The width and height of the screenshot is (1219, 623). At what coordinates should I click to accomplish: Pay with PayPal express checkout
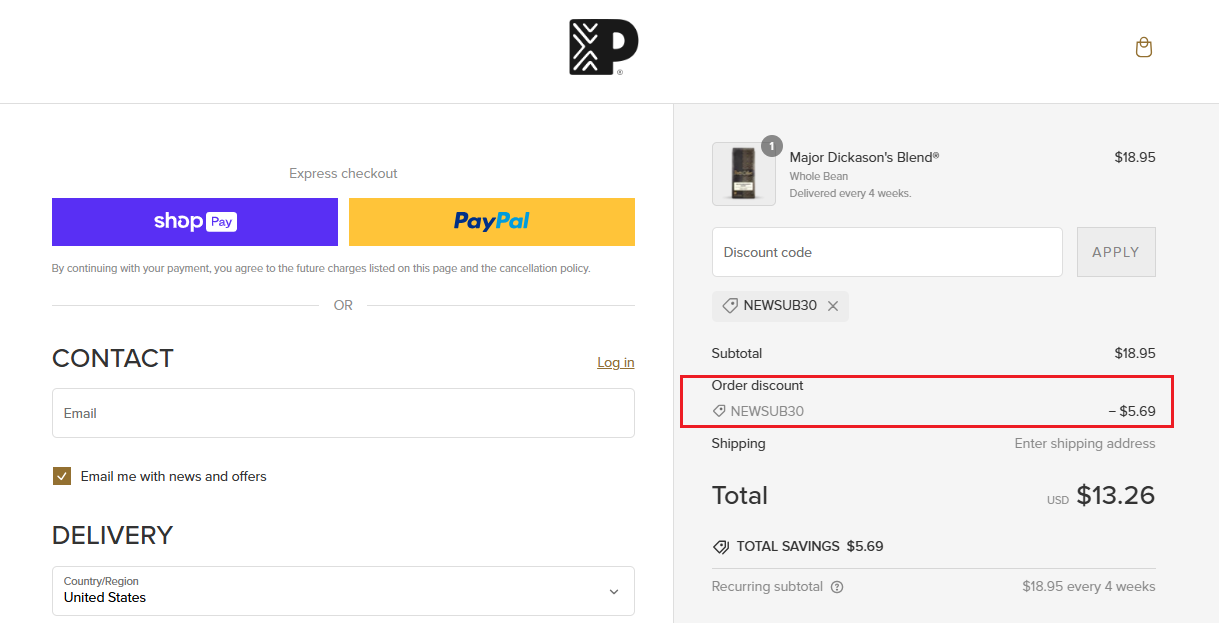click(x=491, y=222)
